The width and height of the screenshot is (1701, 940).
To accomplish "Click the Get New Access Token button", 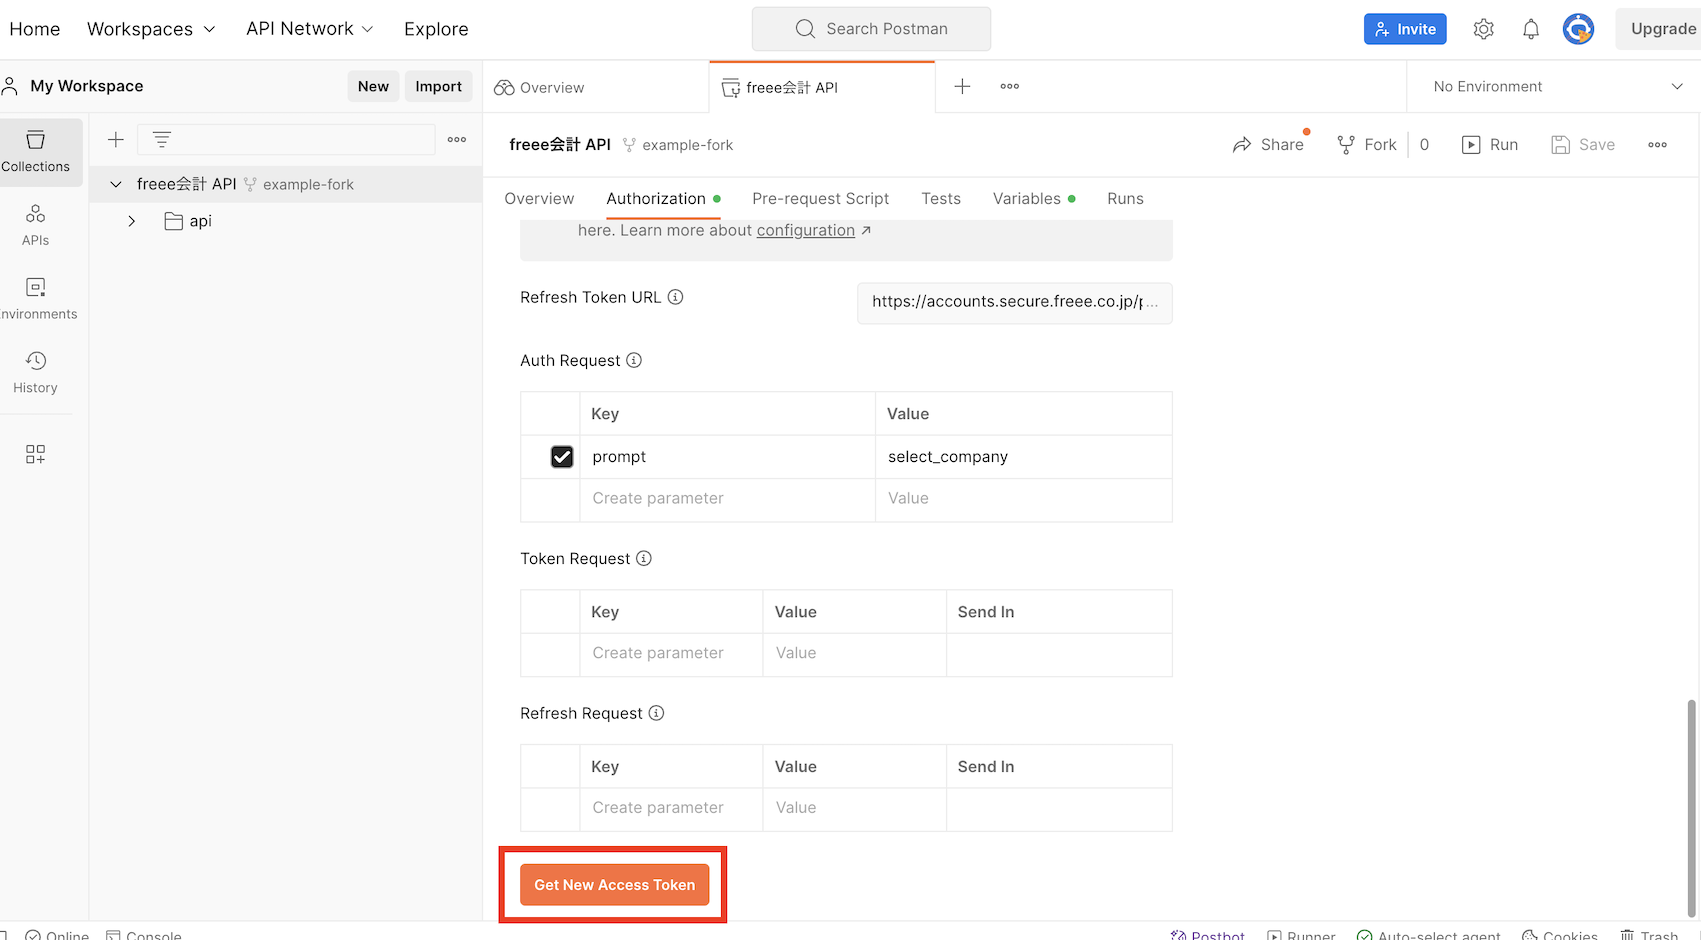I will click(x=614, y=884).
